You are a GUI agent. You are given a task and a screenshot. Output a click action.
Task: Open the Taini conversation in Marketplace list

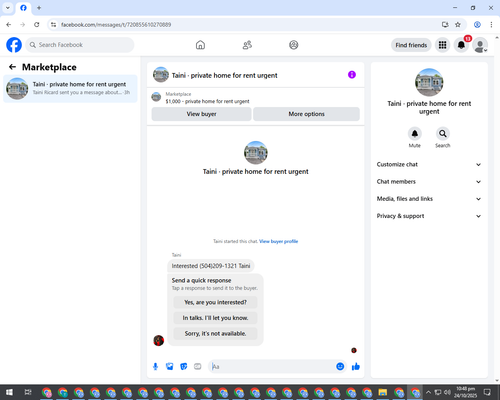[70, 88]
